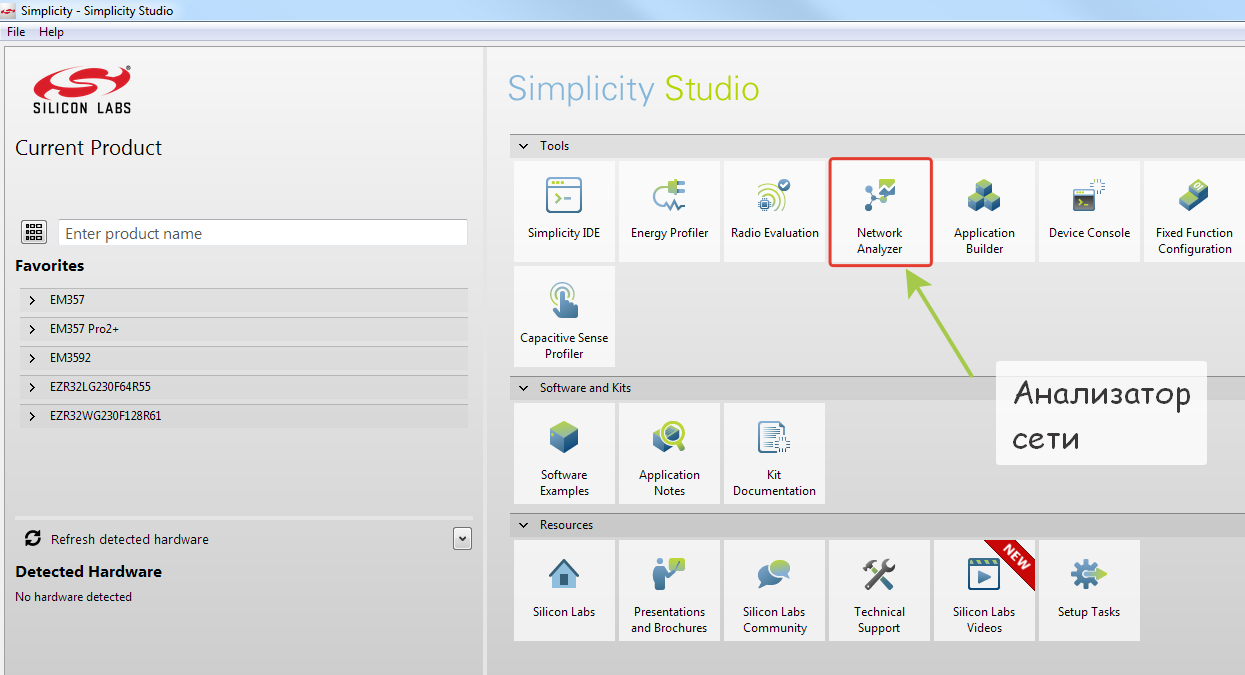1245x675 pixels.
Task: Open the File menu
Action: pos(16,32)
